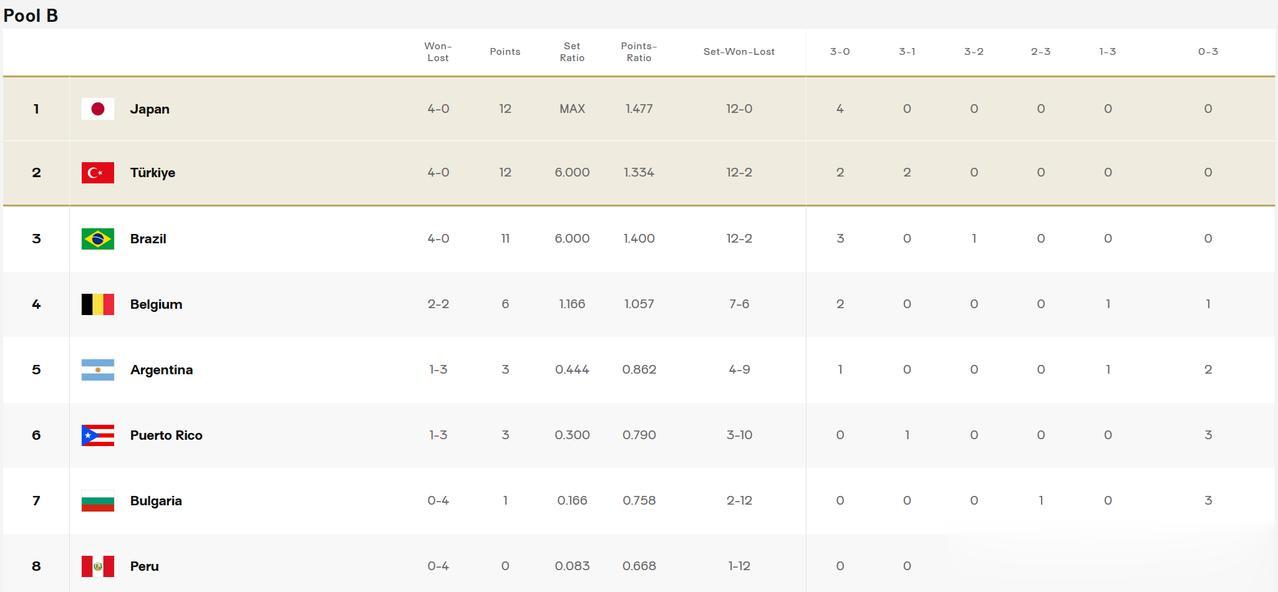Click the Won-Lost column header
The height and width of the screenshot is (592, 1278).
(438, 52)
